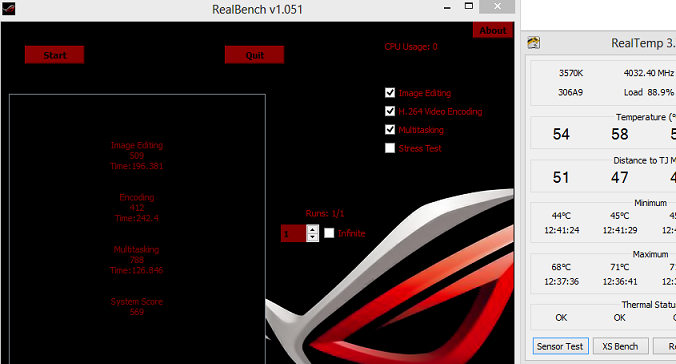Click Distance to TJ Max value 47
Screen dimensions: 676x364
[620, 178]
